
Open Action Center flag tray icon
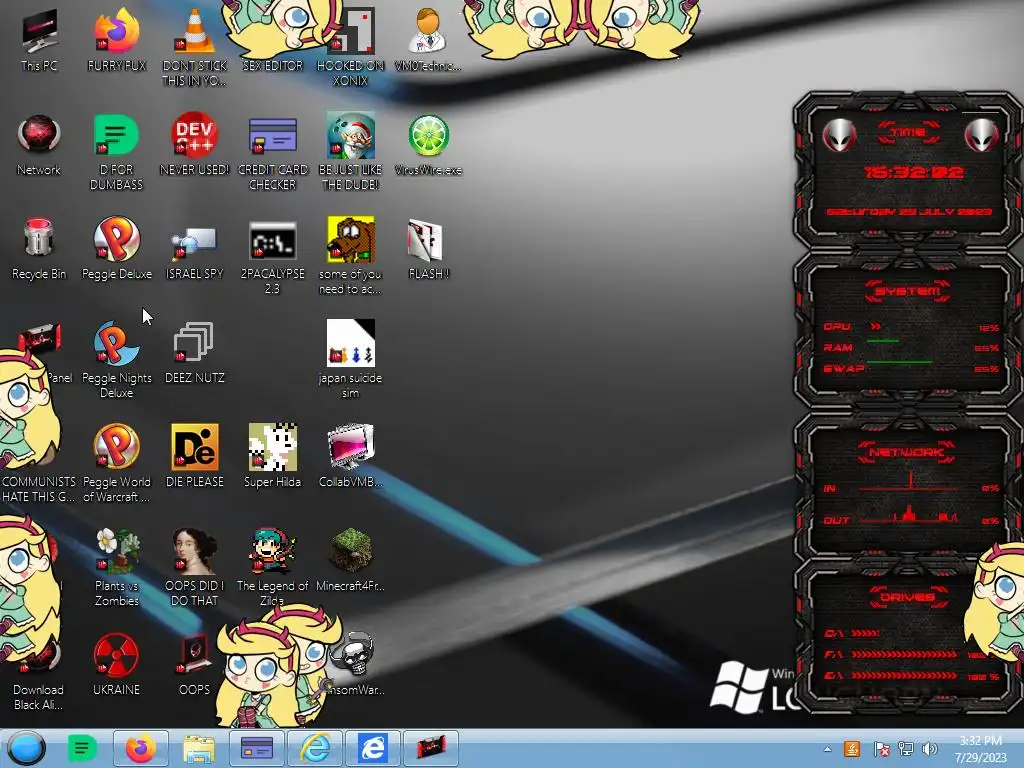881,749
